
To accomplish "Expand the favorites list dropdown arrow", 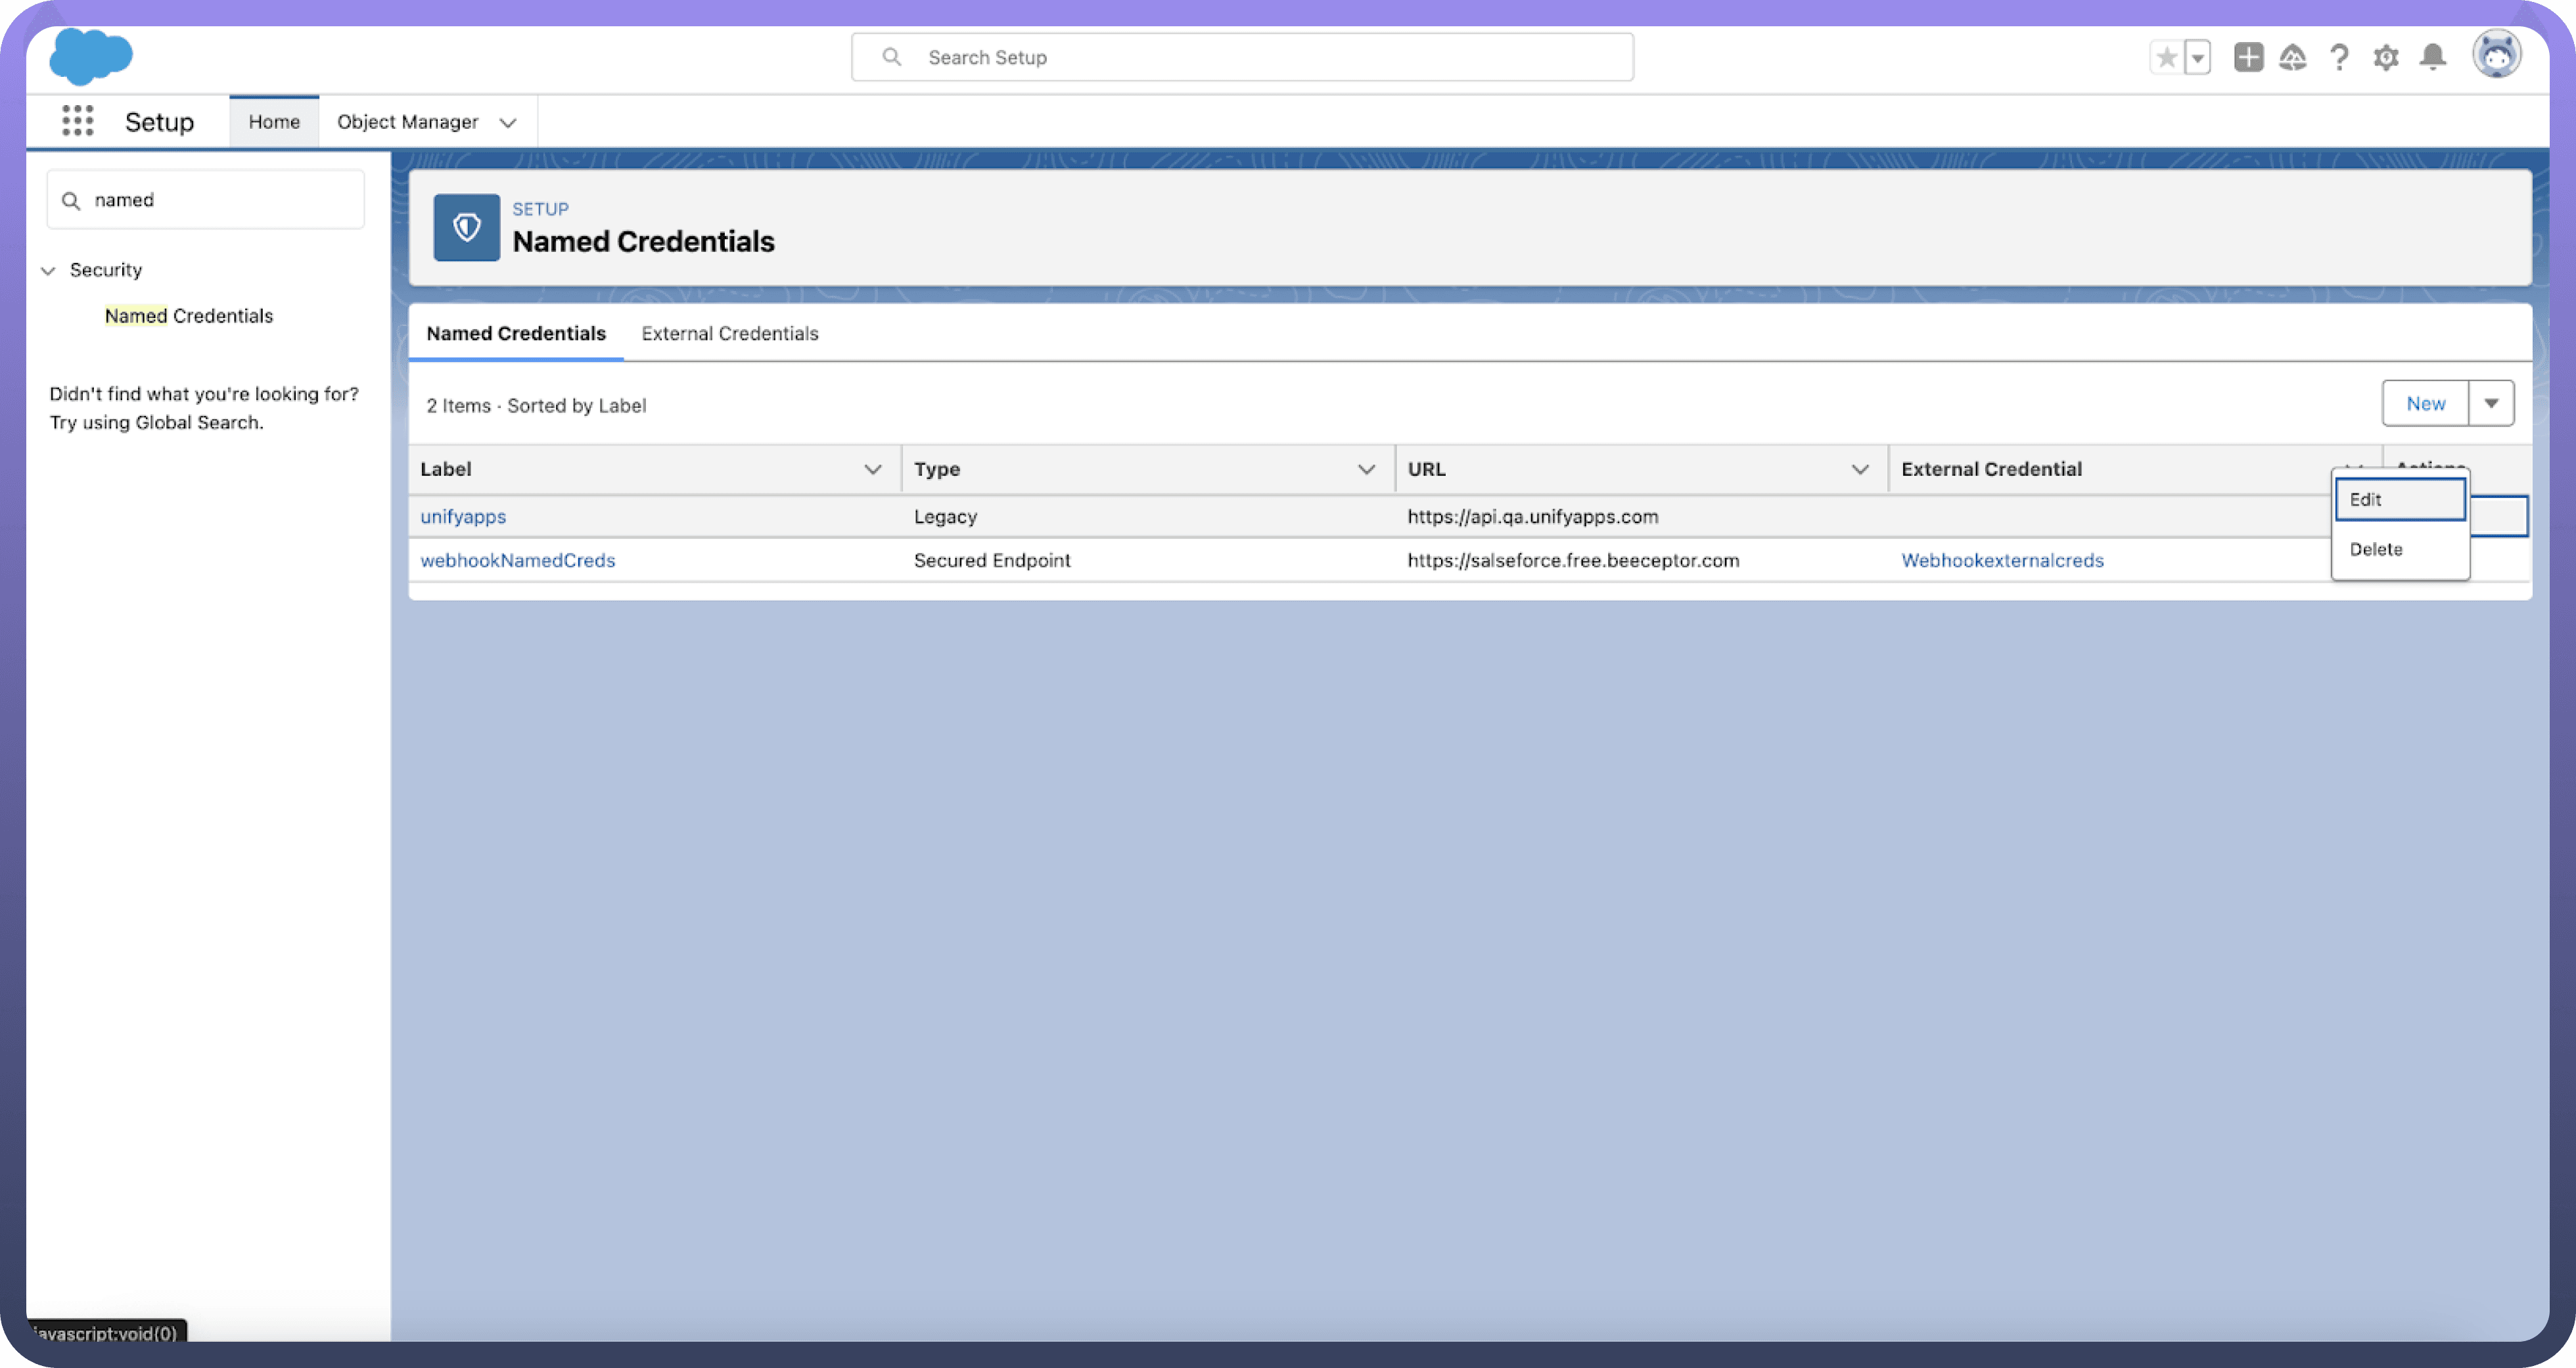I will tap(2198, 58).
